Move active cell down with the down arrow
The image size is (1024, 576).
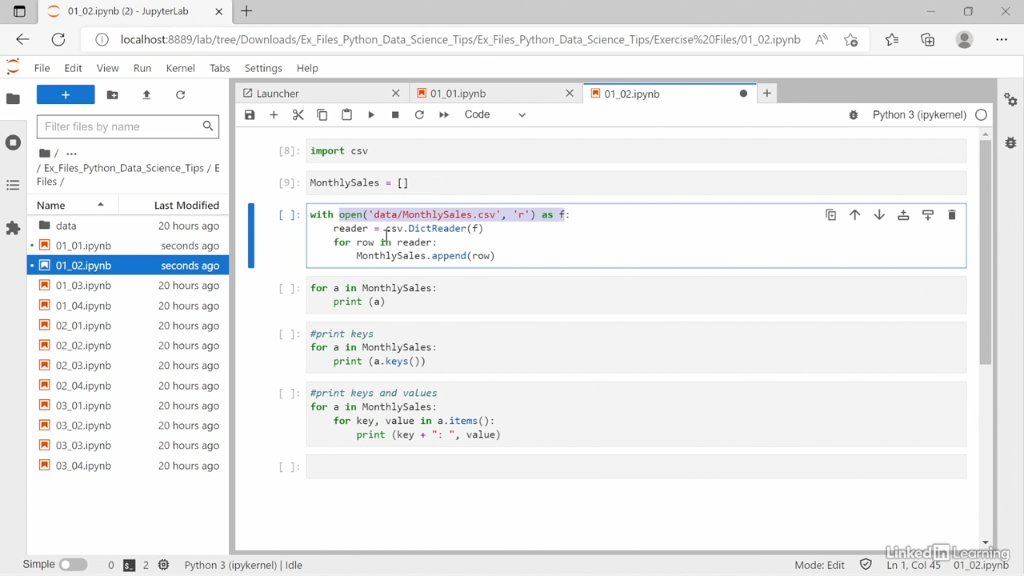click(x=879, y=215)
